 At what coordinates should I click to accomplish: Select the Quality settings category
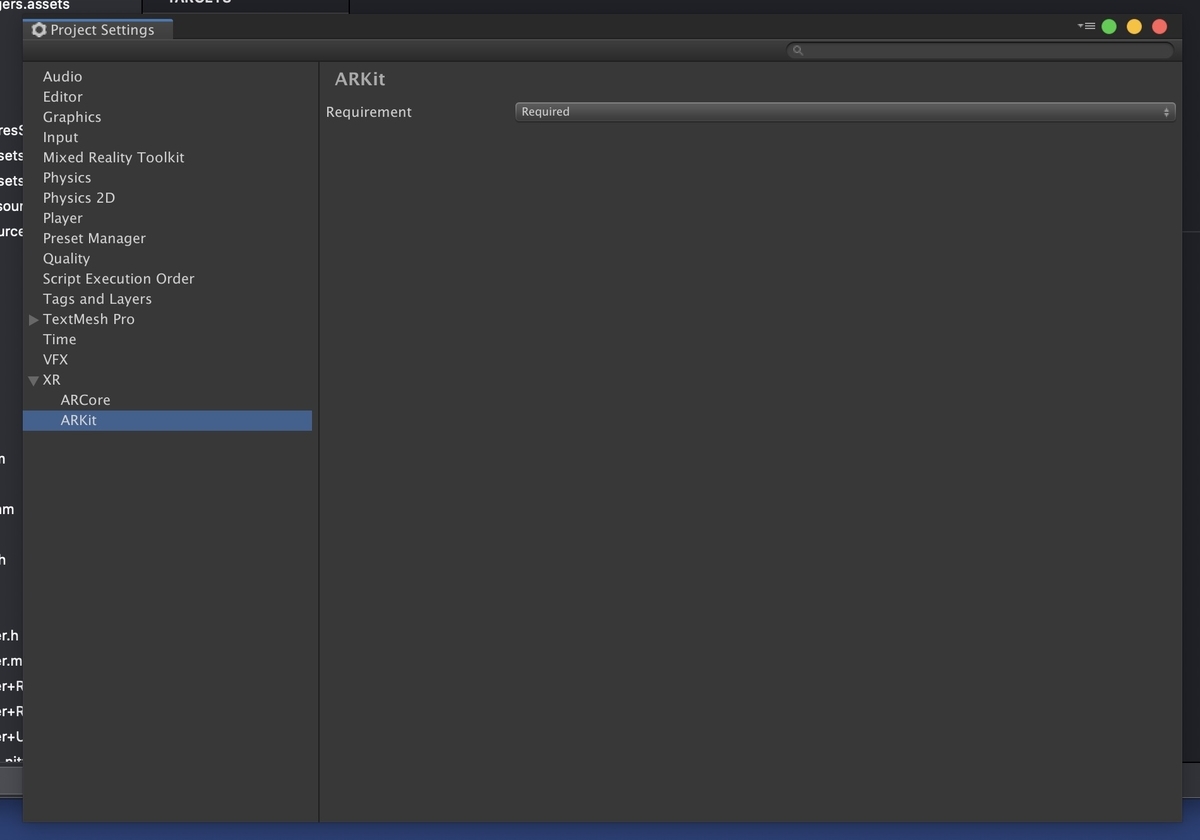click(x=66, y=258)
